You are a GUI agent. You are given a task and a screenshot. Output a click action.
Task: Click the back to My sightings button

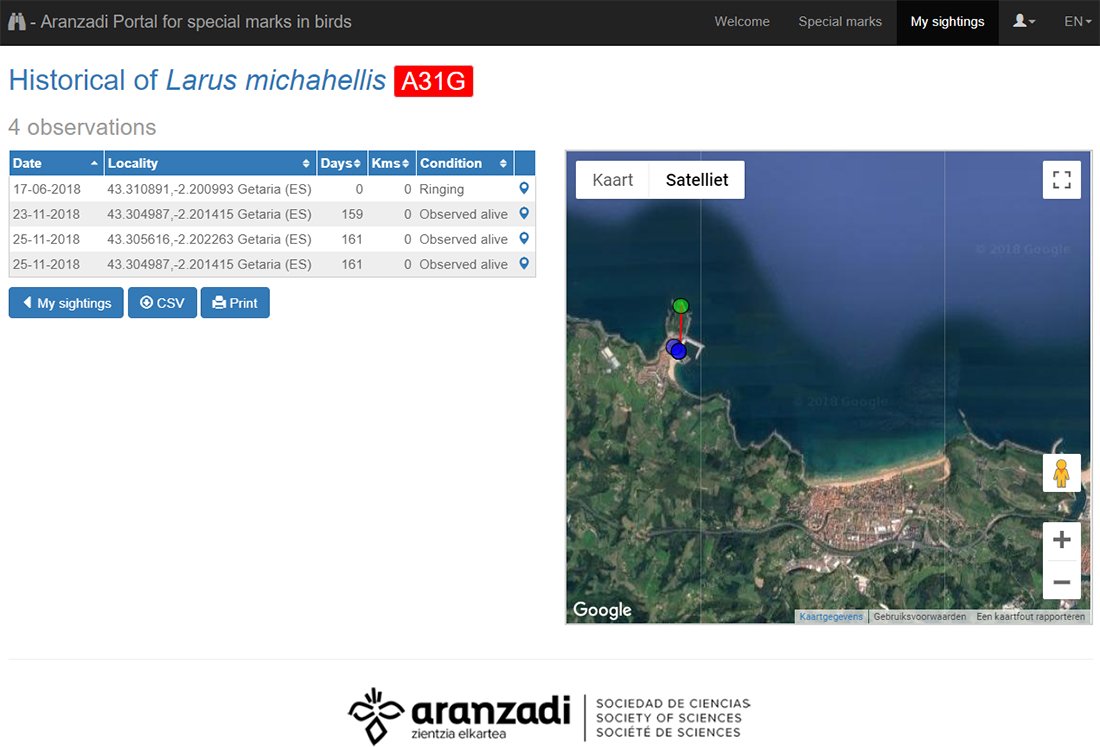point(66,303)
